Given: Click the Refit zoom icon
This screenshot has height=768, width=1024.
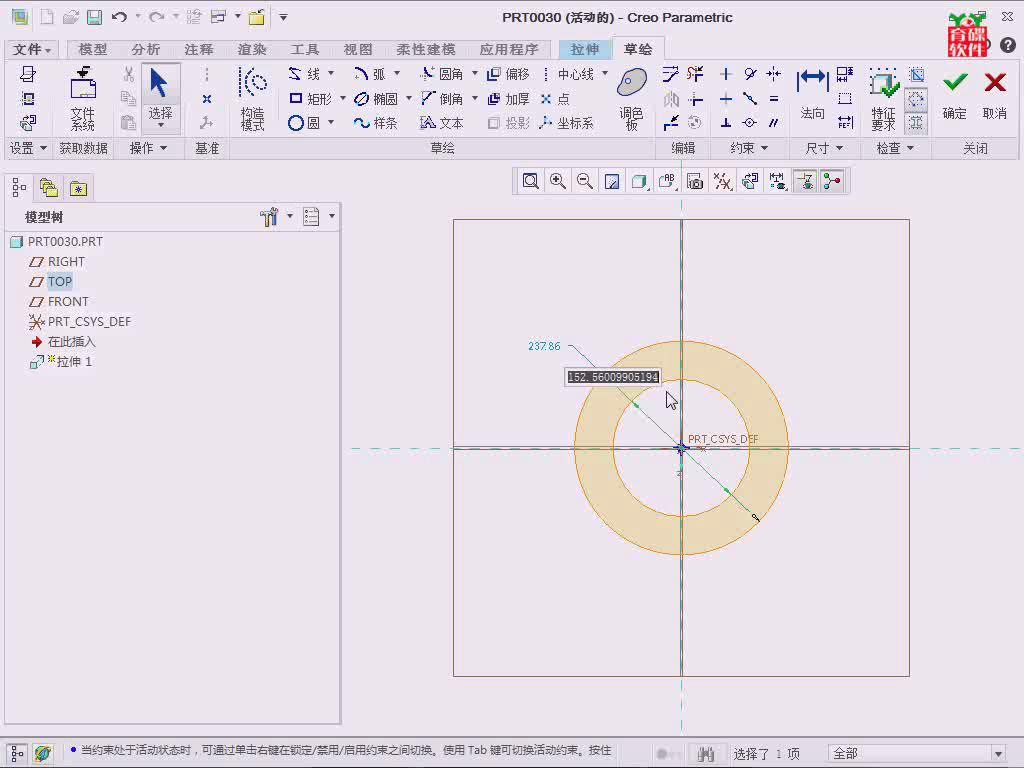Looking at the screenshot, I should (530, 182).
